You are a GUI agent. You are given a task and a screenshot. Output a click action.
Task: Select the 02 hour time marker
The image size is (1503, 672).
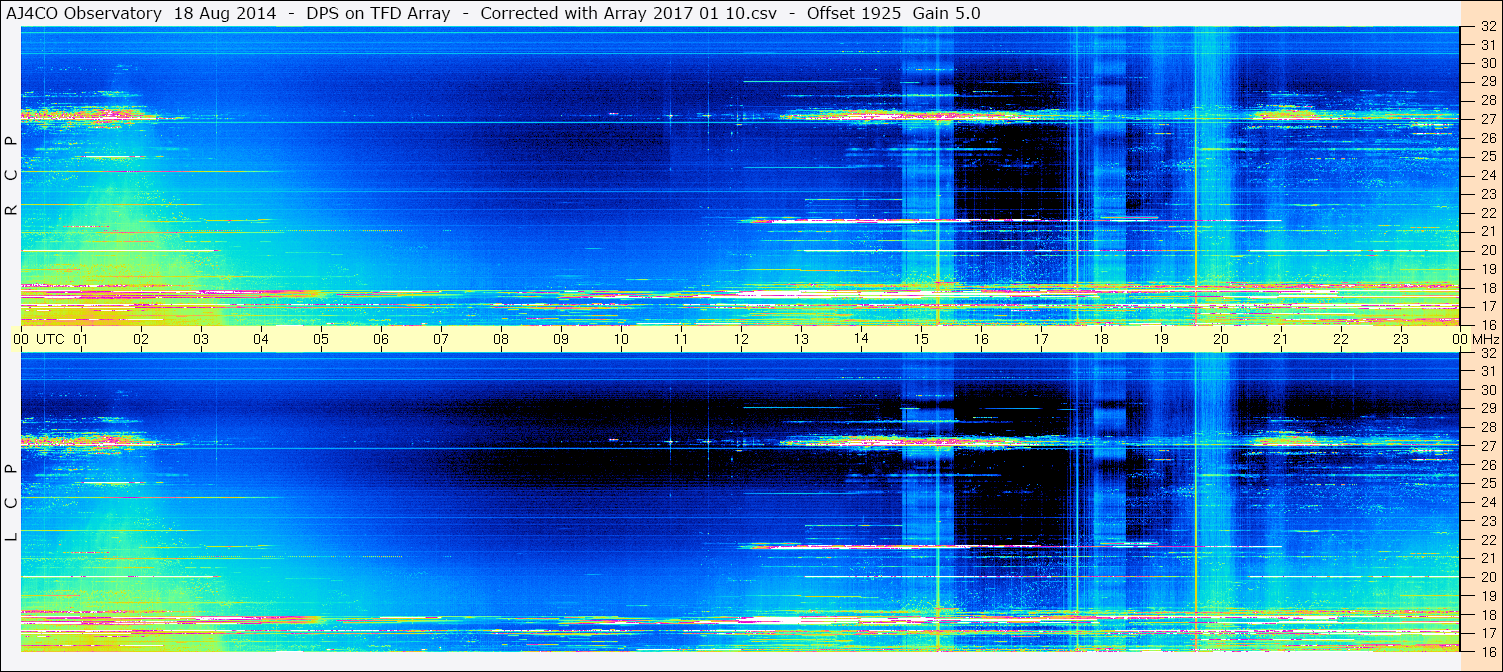[141, 340]
